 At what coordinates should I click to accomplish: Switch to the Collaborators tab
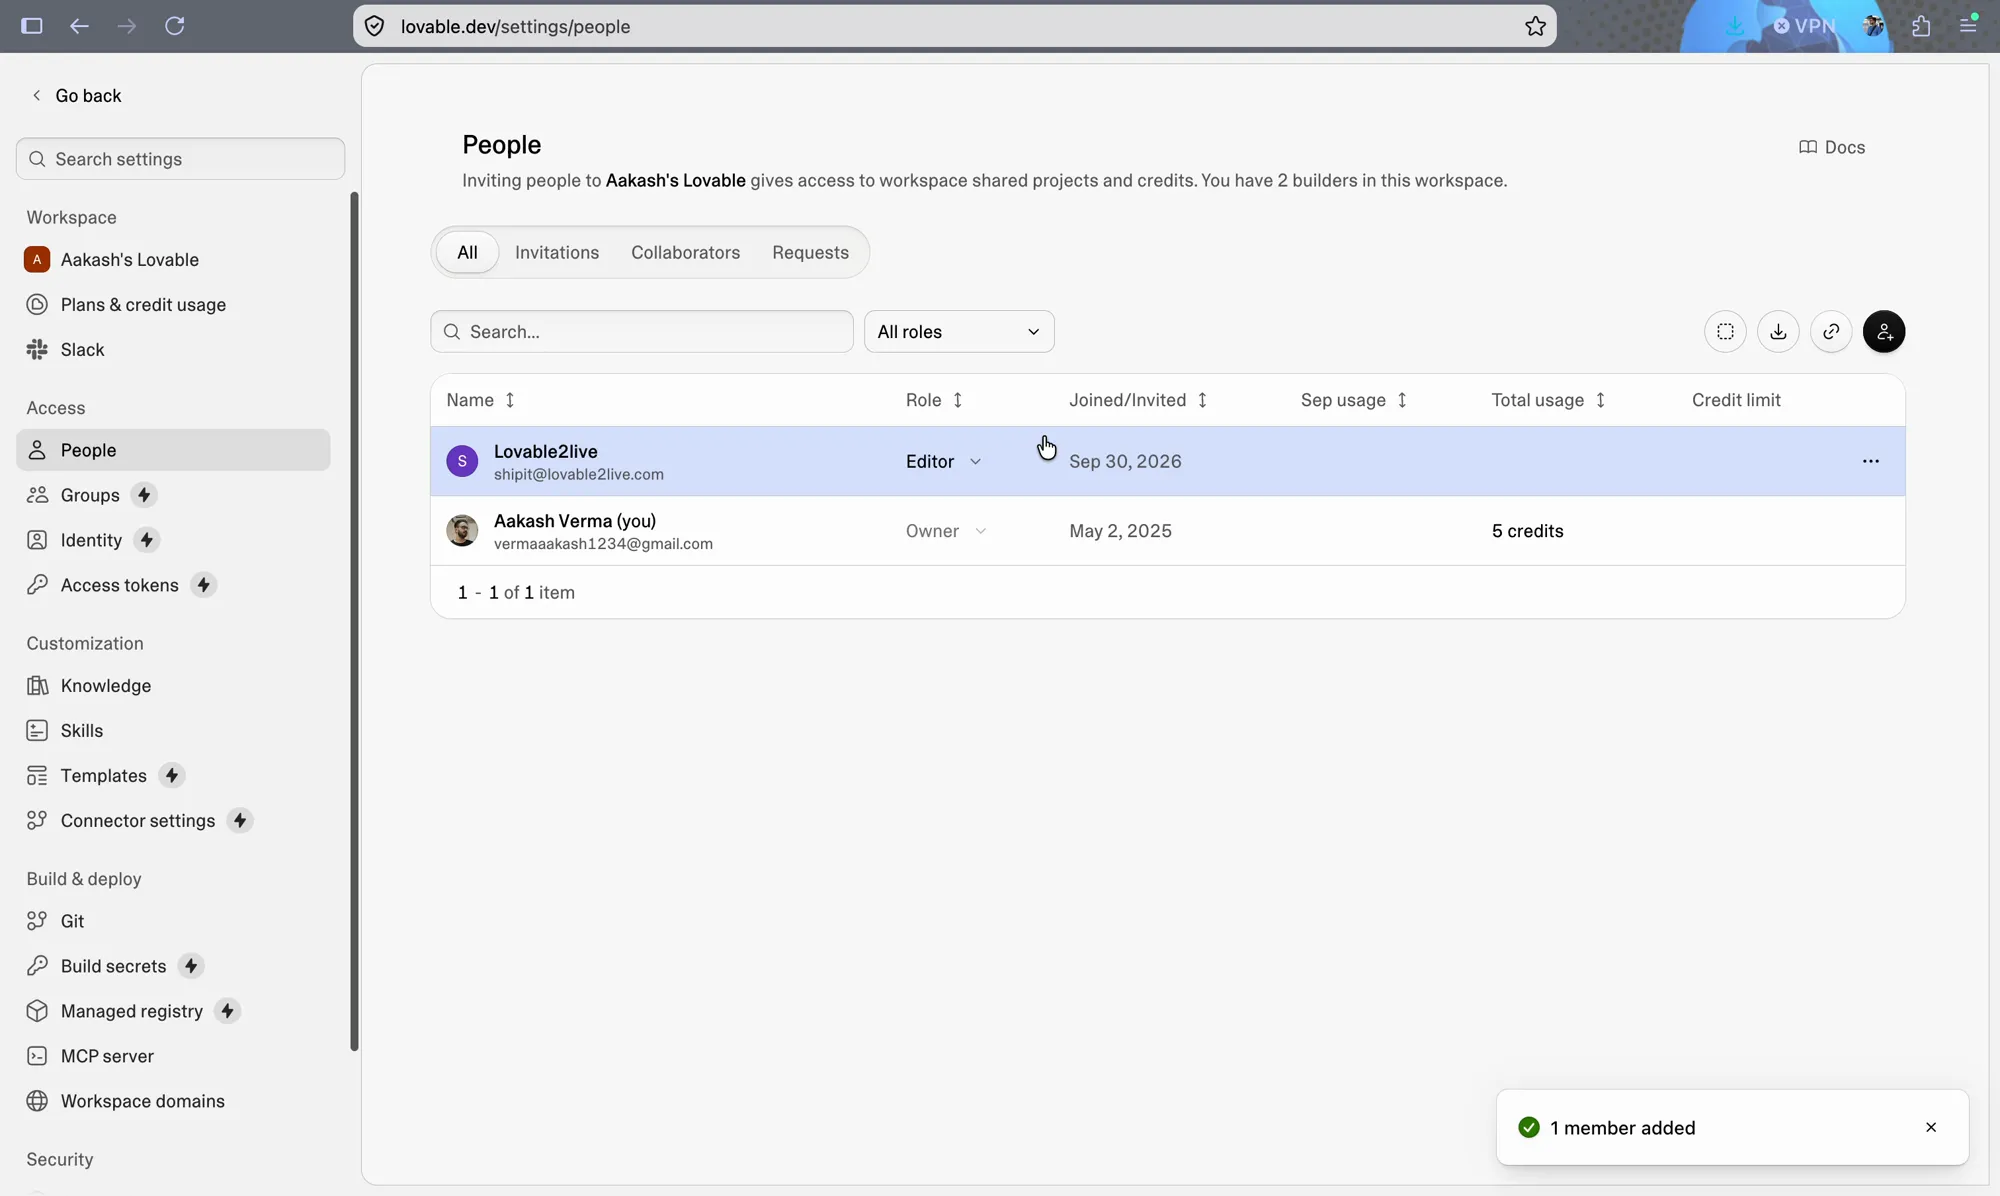[x=685, y=252]
